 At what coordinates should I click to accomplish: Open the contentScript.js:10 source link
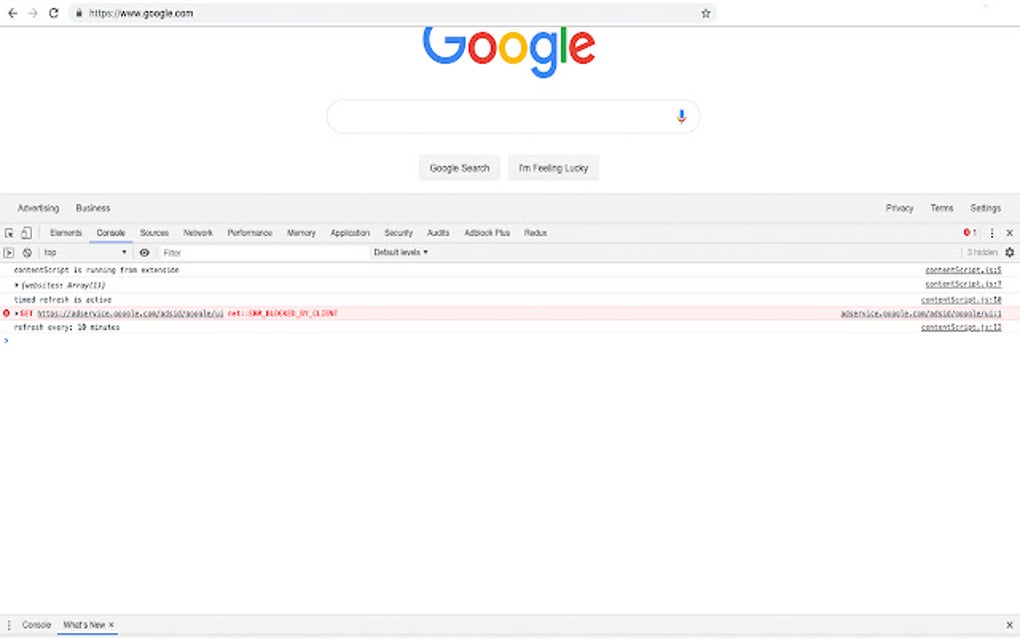tap(964, 298)
